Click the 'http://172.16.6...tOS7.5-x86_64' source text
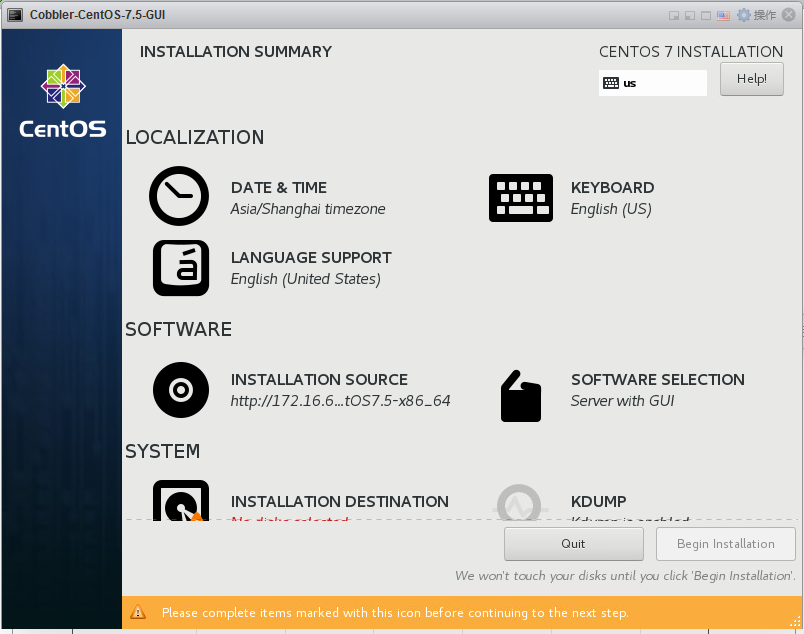Image resolution: width=804 pixels, height=634 pixels. (340, 401)
